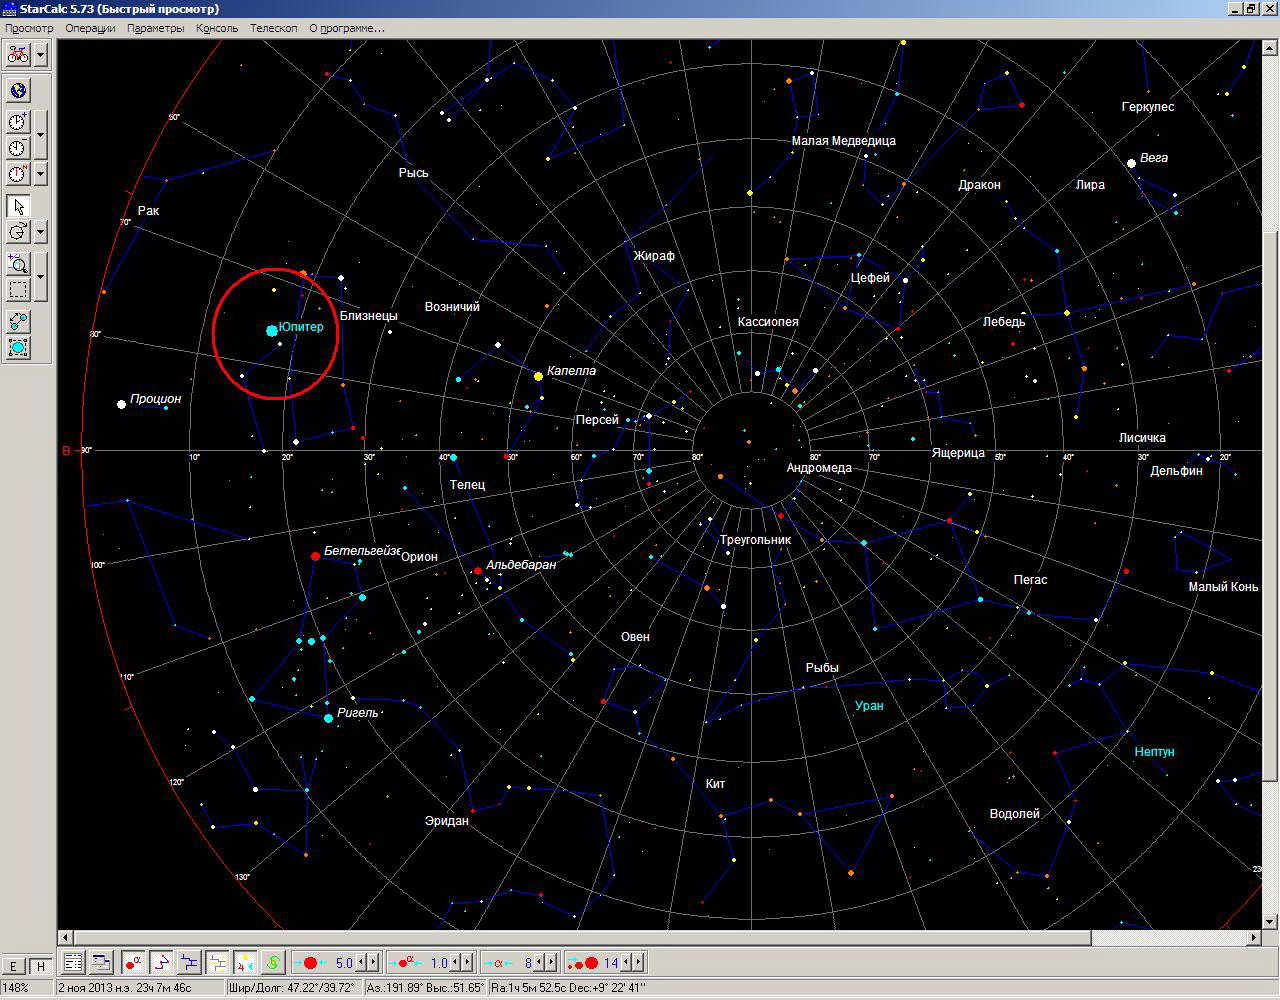The width and height of the screenshot is (1280, 1000).
Task: Click the clock minus time-back icon
Action: (18, 147)
